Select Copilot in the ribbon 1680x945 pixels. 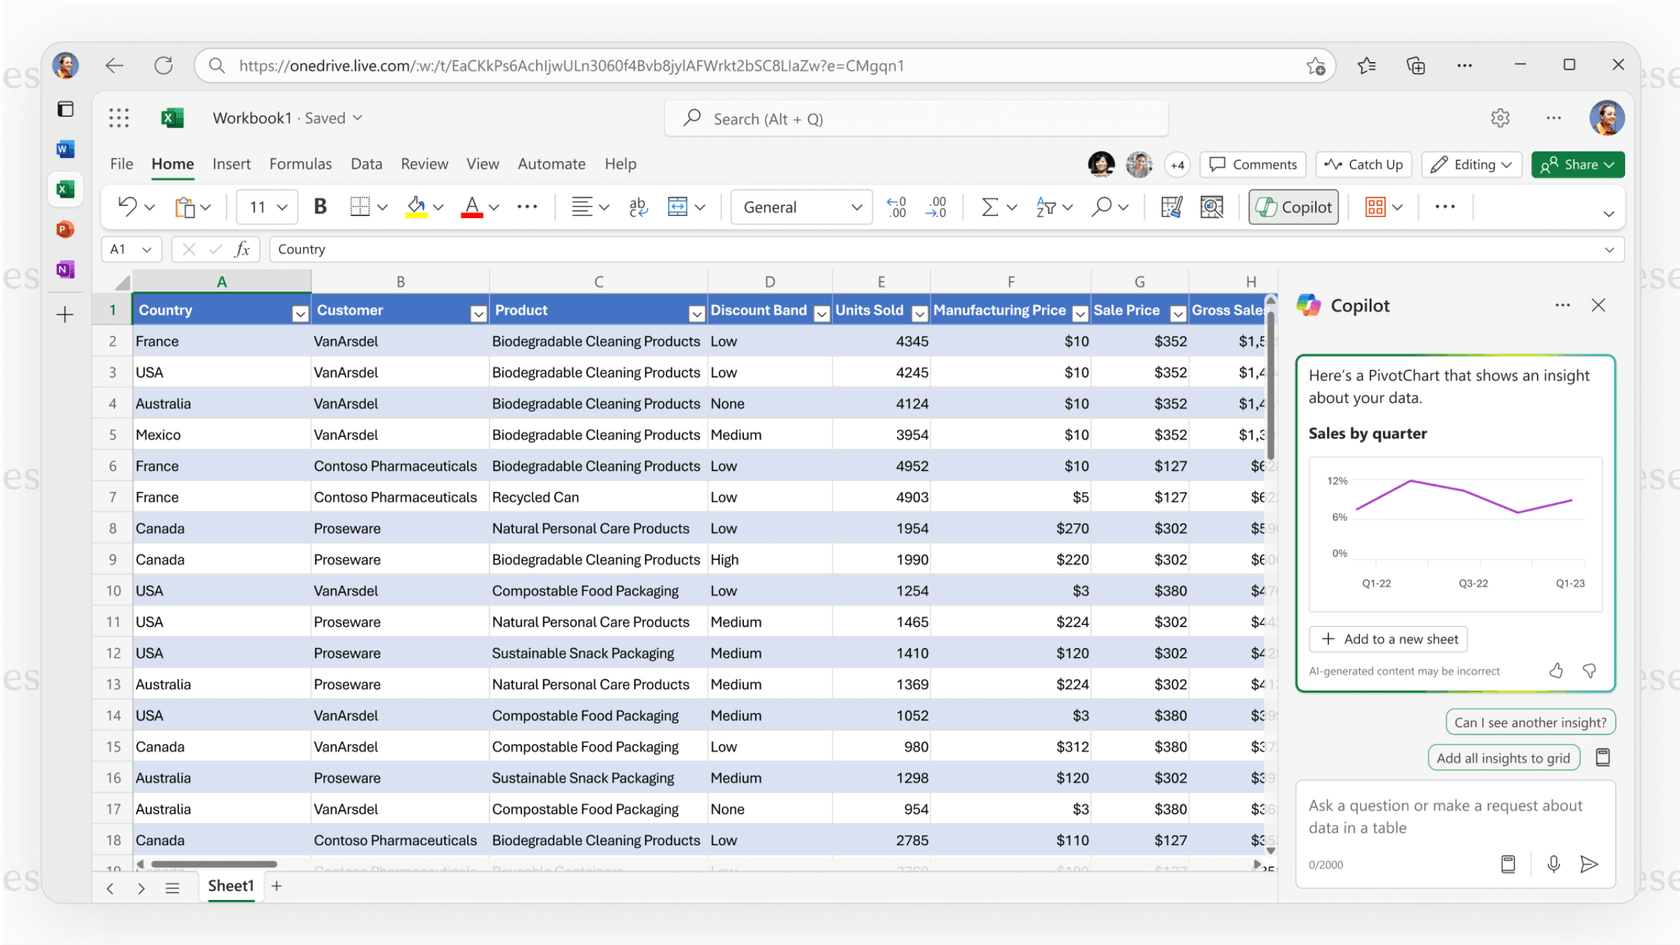(x=1293, y=207)
